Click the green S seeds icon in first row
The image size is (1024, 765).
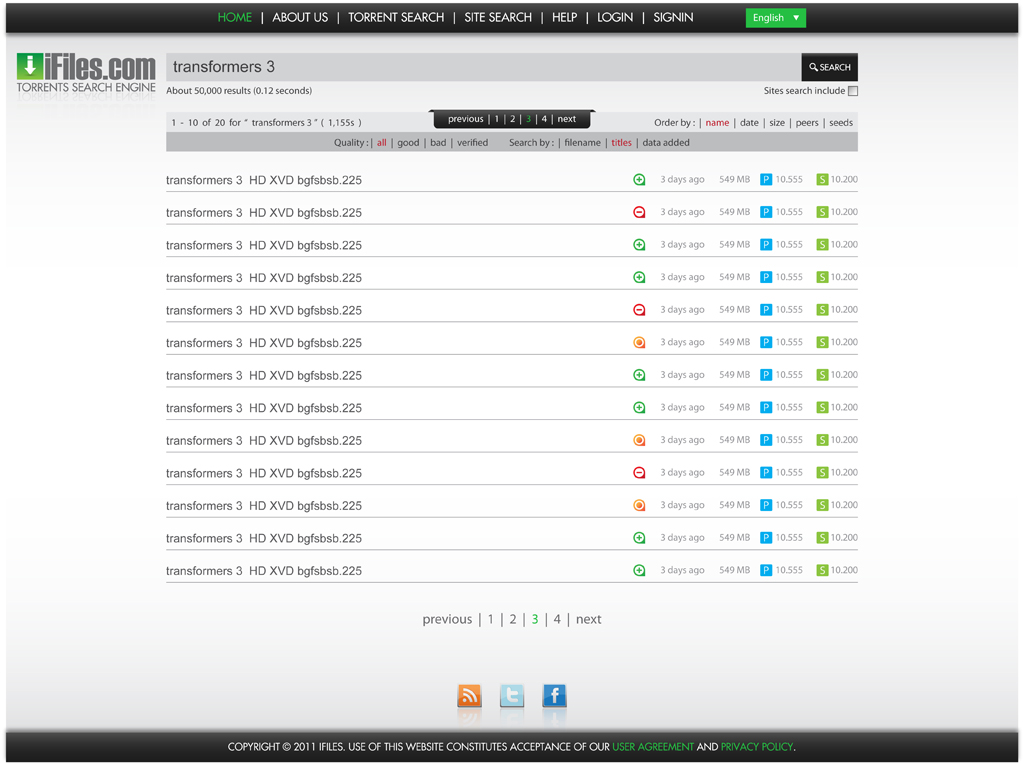pos(822,180)
